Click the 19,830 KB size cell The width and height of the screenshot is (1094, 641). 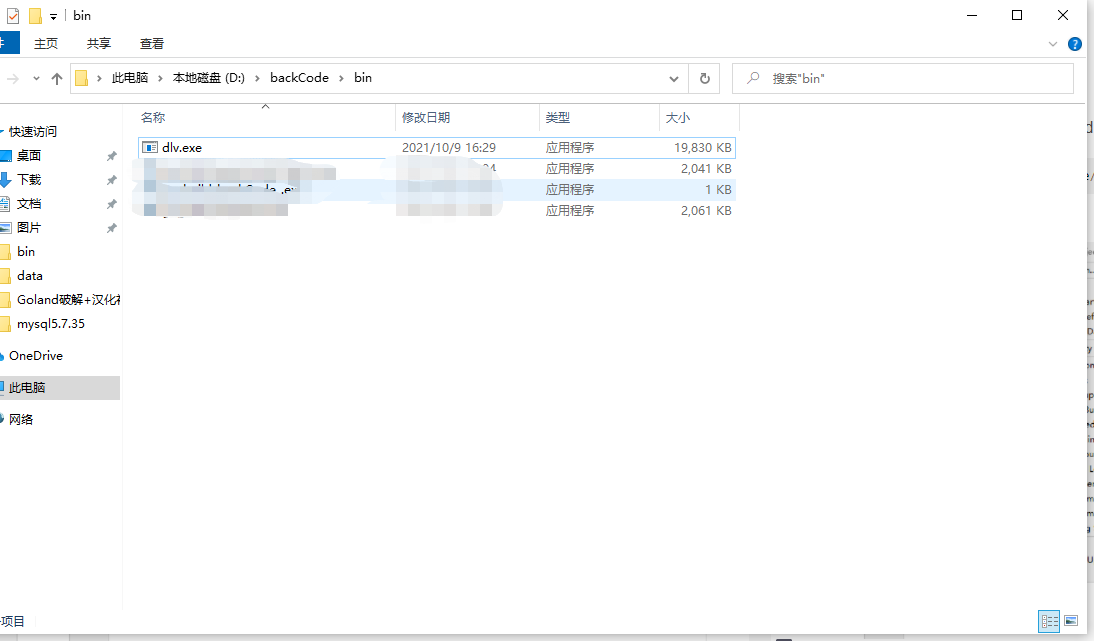coord(703,148)
